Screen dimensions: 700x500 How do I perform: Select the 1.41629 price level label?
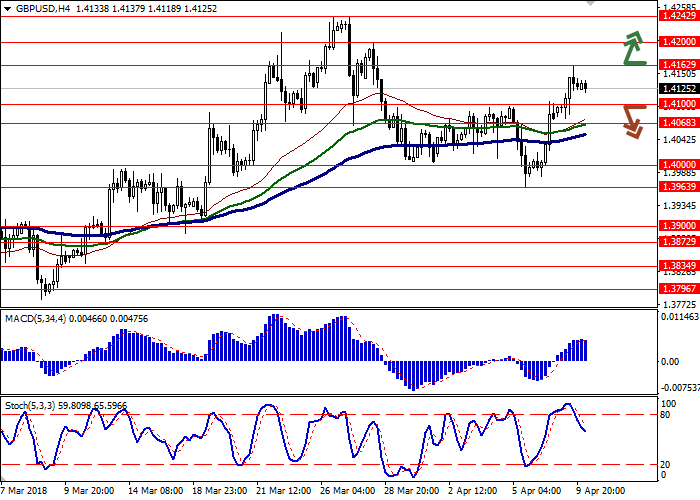[678, 64]
